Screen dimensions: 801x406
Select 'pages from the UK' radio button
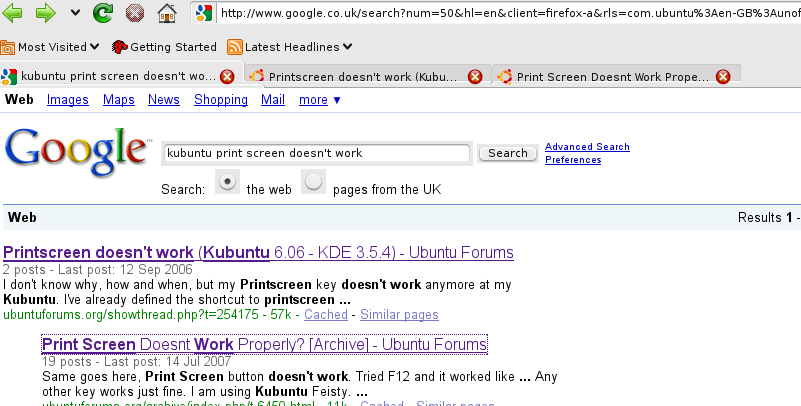(314, 182)
